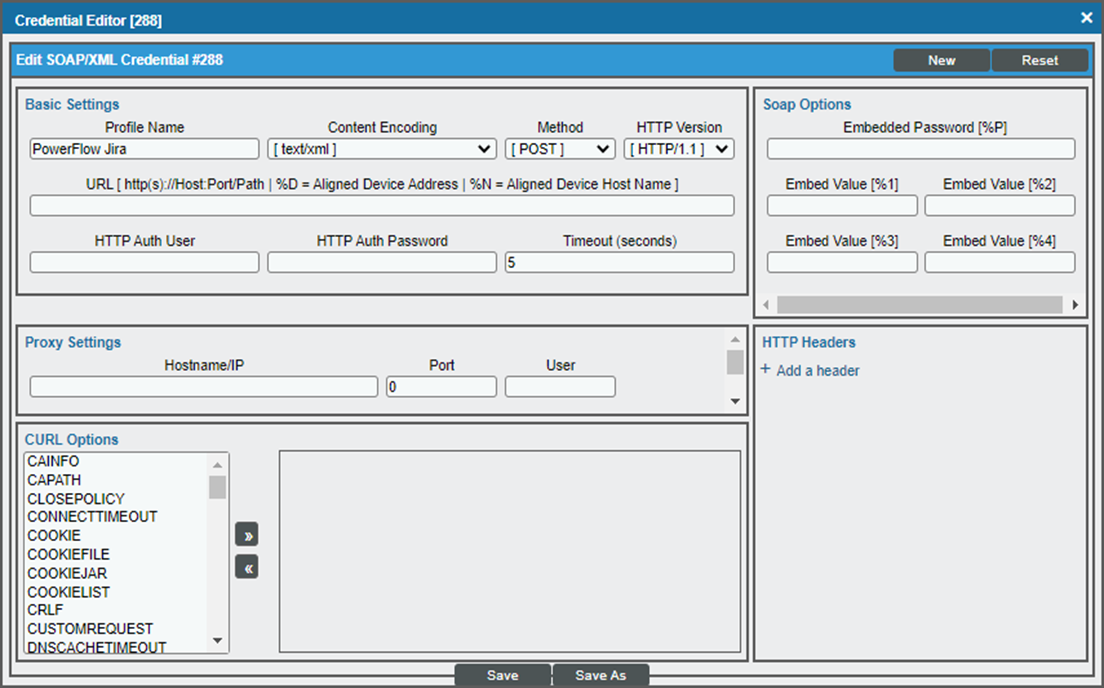Screen dimensions: 1104x688
Task: Close the Credential Editor dialog
Action: (1086, 18)
